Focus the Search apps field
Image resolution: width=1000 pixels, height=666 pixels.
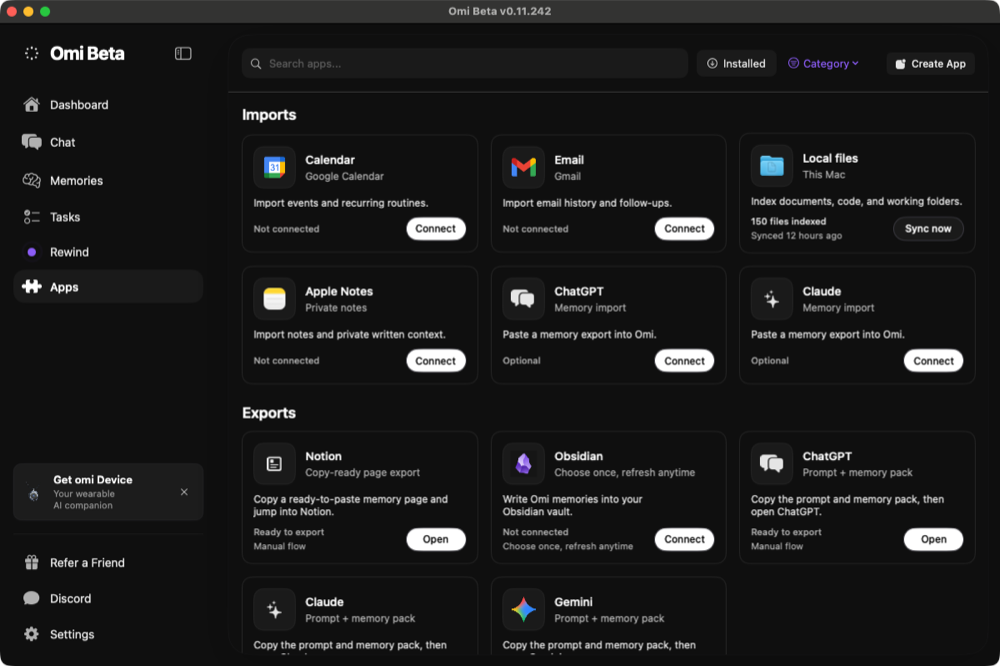pos(465,64)
